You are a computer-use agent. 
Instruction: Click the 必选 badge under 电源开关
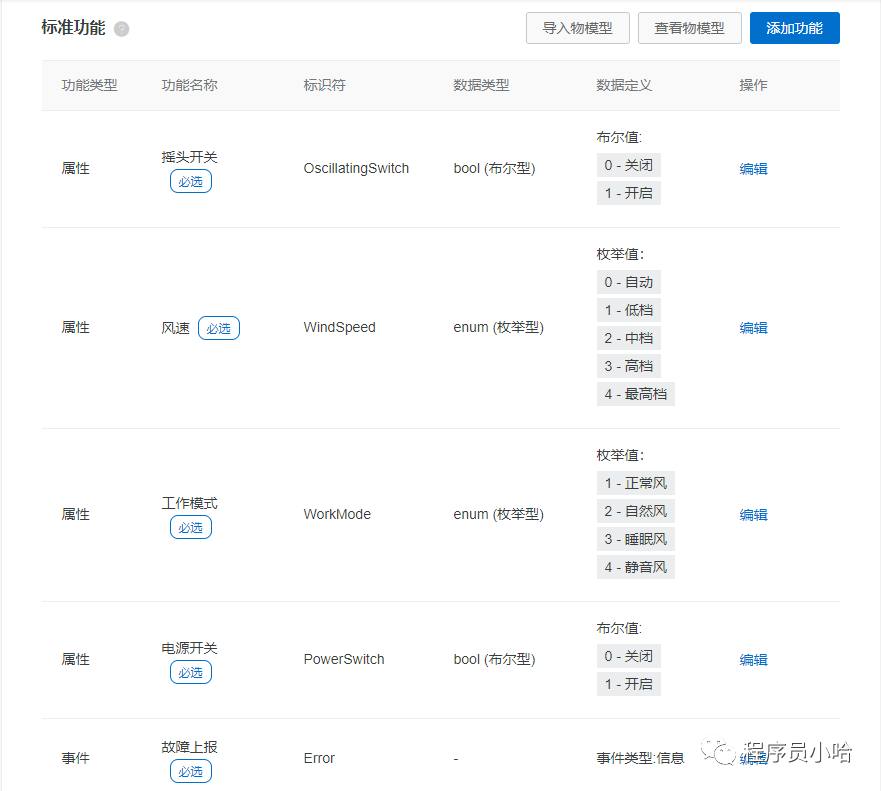coord(190,673)
